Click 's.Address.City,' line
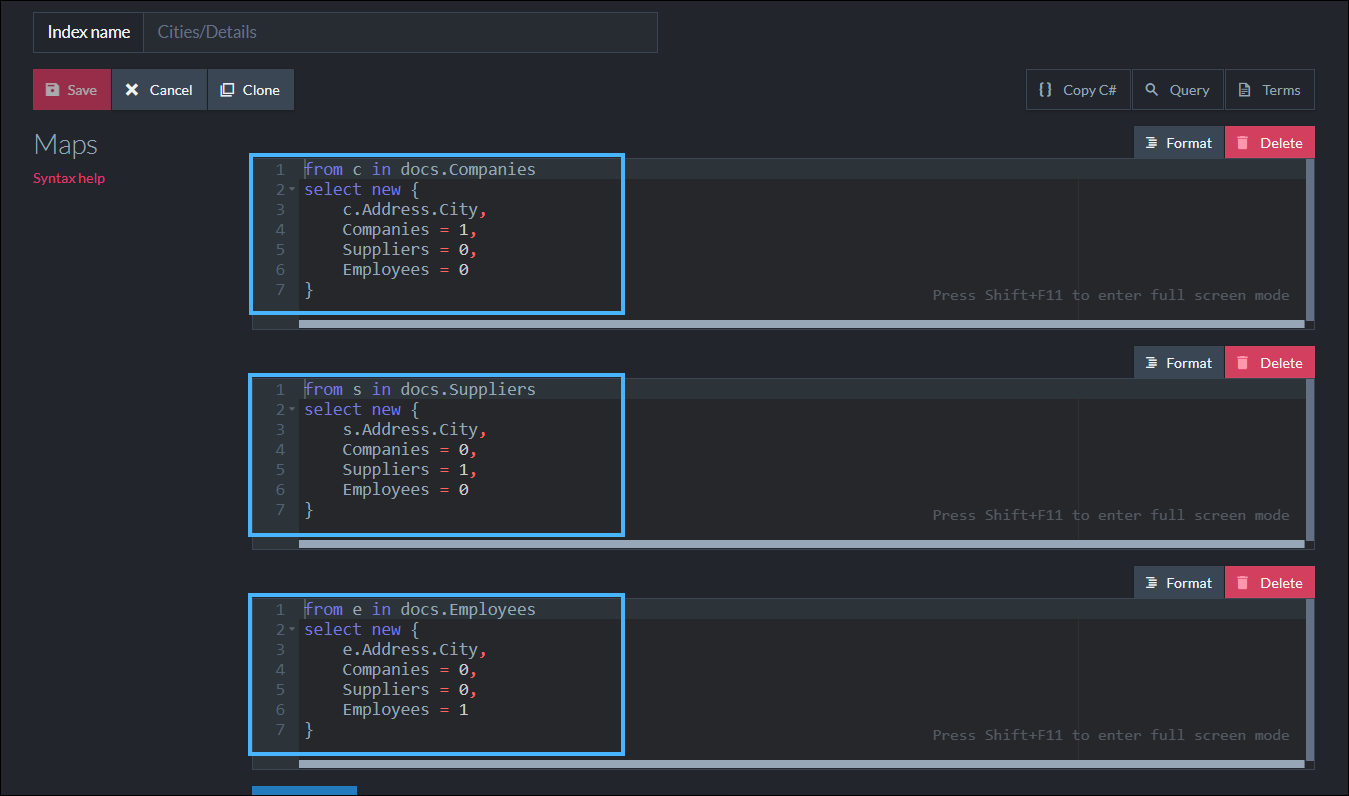Viewport: 1349px width, 796px height. click(x=415, y=430)
